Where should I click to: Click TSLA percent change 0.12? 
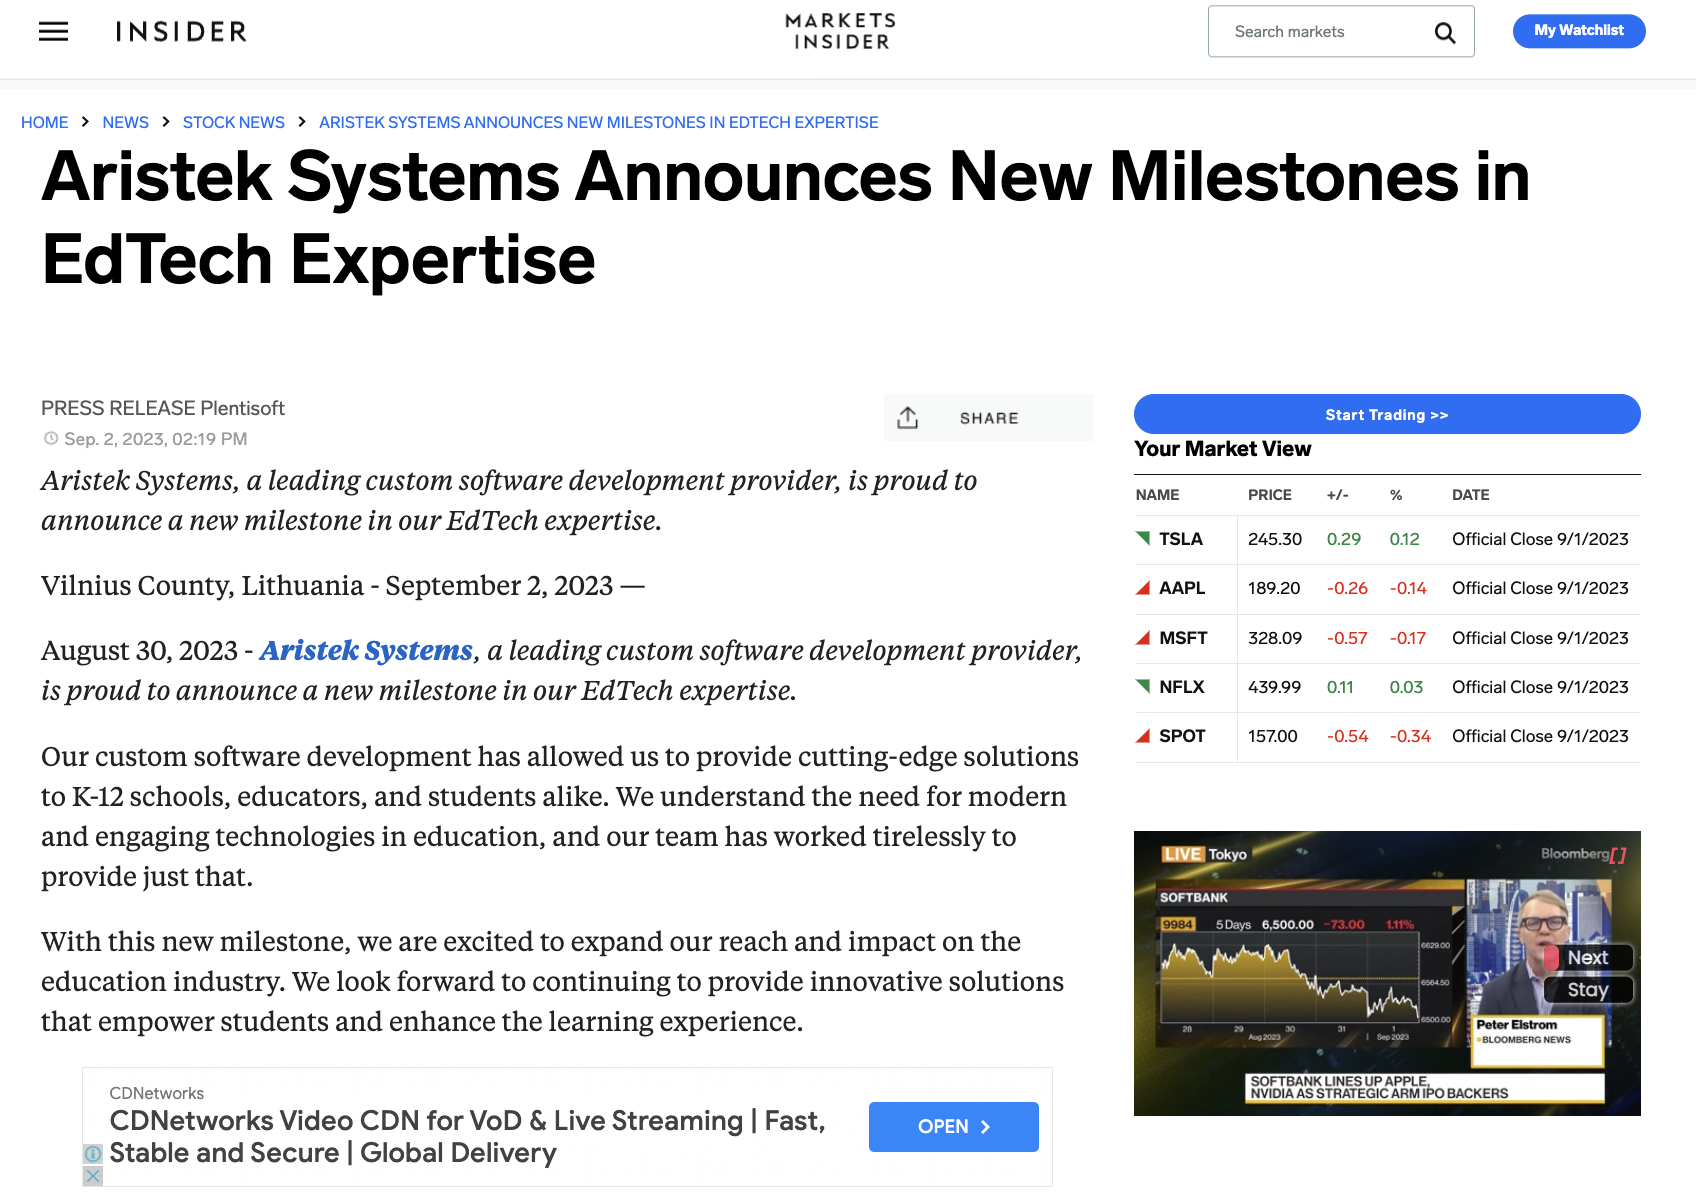click(x=1404, y=539)
